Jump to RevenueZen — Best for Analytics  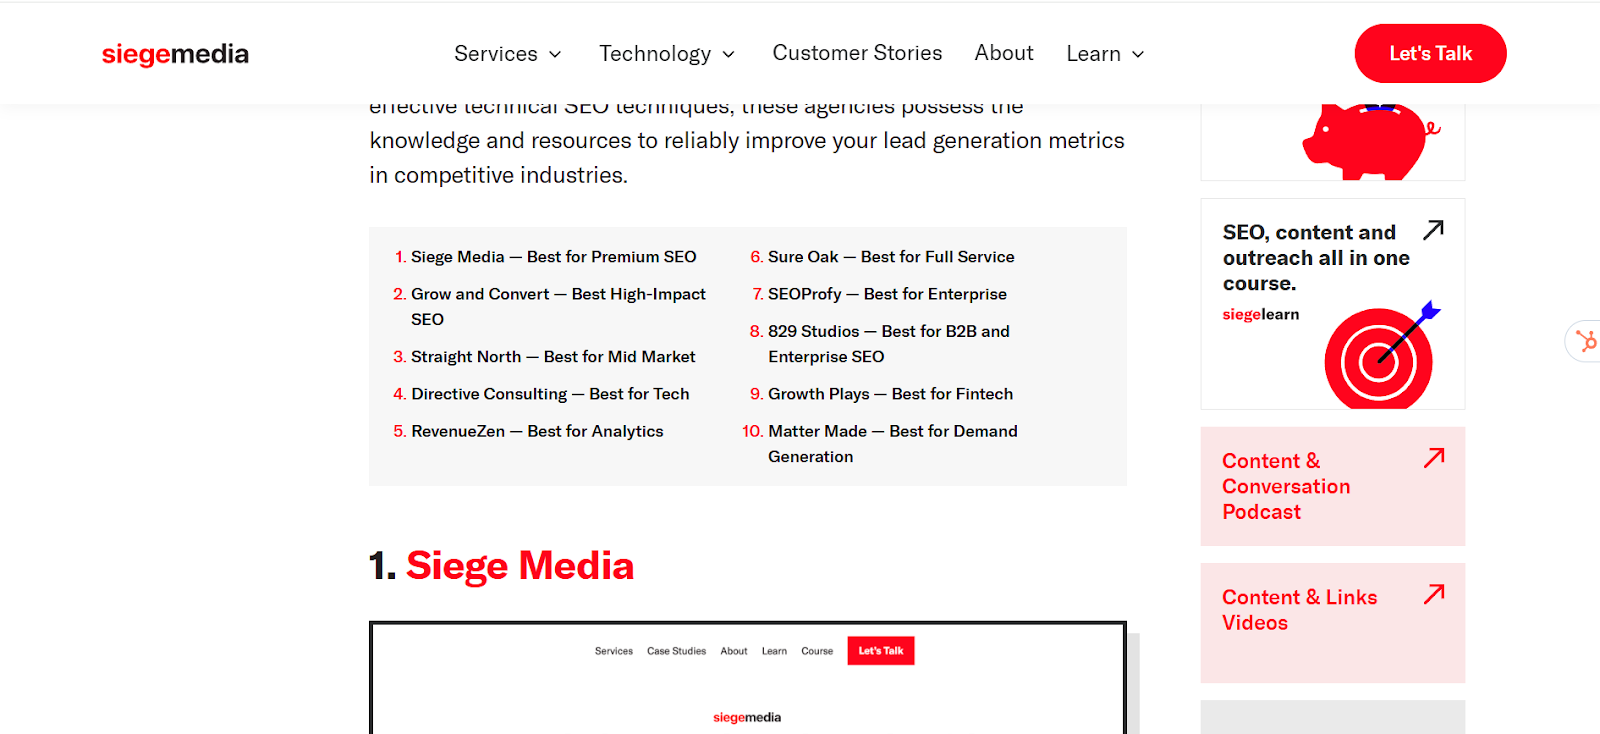point(537,431)
